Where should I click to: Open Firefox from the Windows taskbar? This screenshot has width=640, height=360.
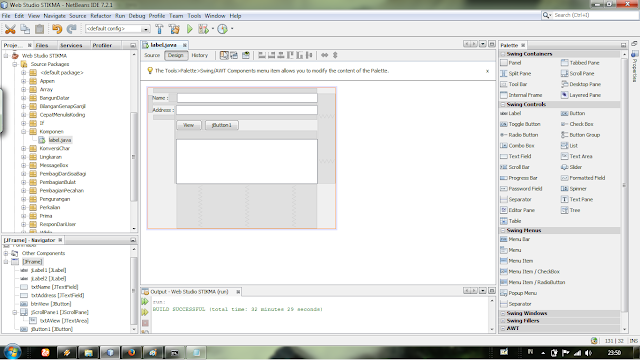point(131,353)
